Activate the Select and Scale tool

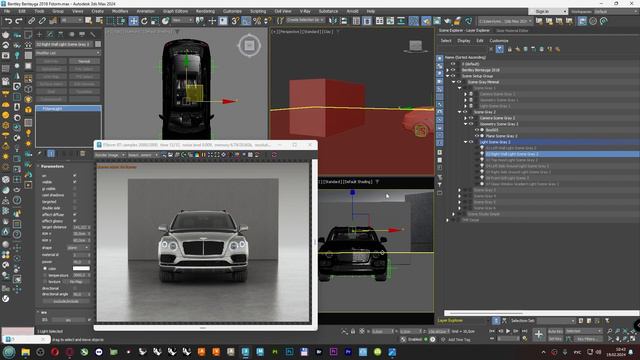(x=155, y=20)
